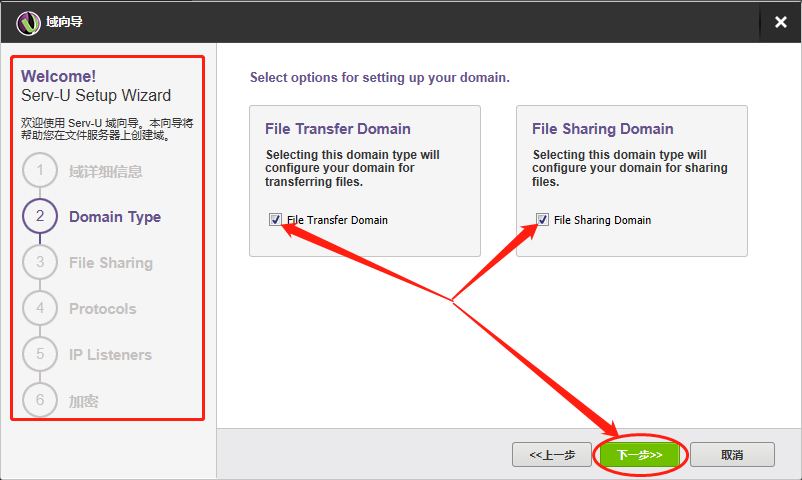Click the Serv-U logo icon in title bar
This screenshot has width=802, height=480.
pyautogui.click(x=28, y=23)
